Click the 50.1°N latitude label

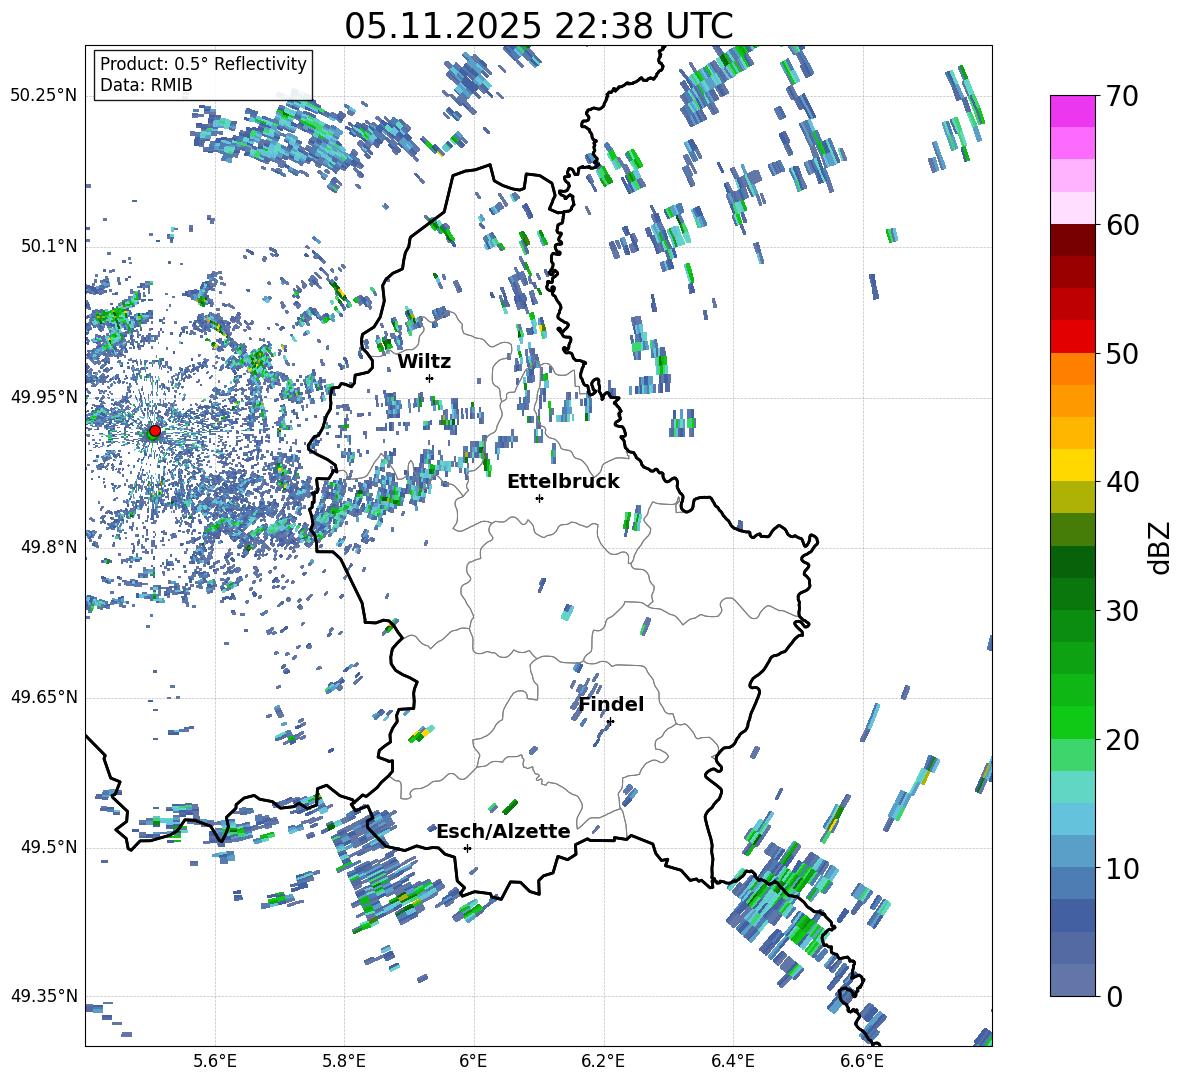48,246
